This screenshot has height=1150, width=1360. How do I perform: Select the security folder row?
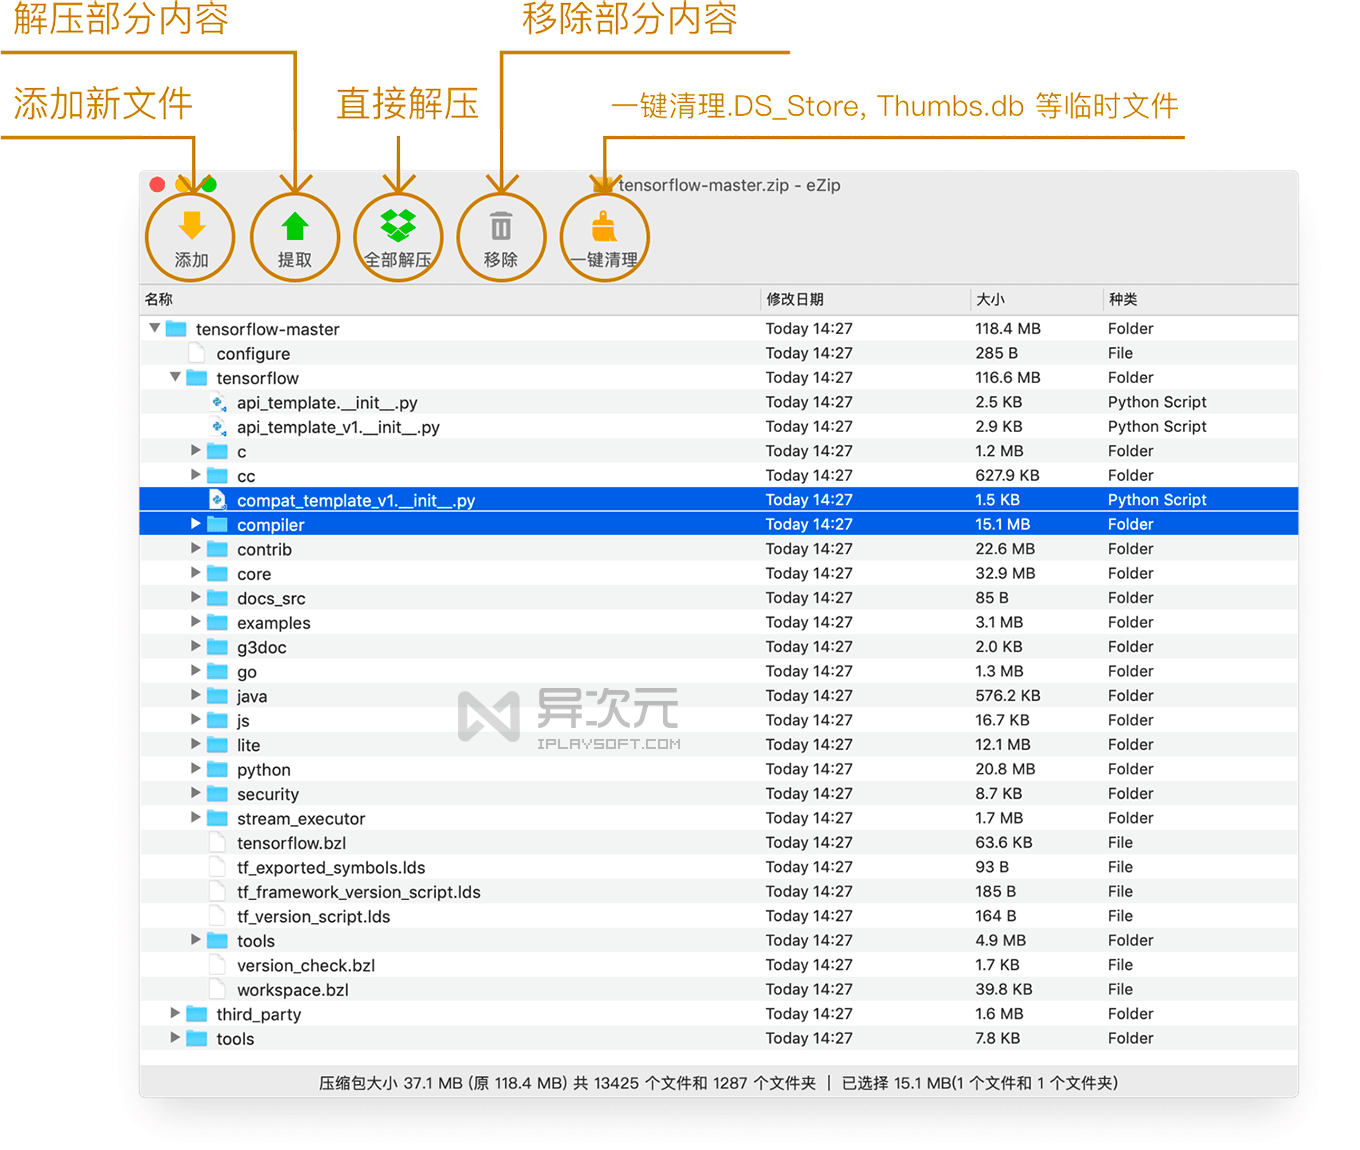268,793
